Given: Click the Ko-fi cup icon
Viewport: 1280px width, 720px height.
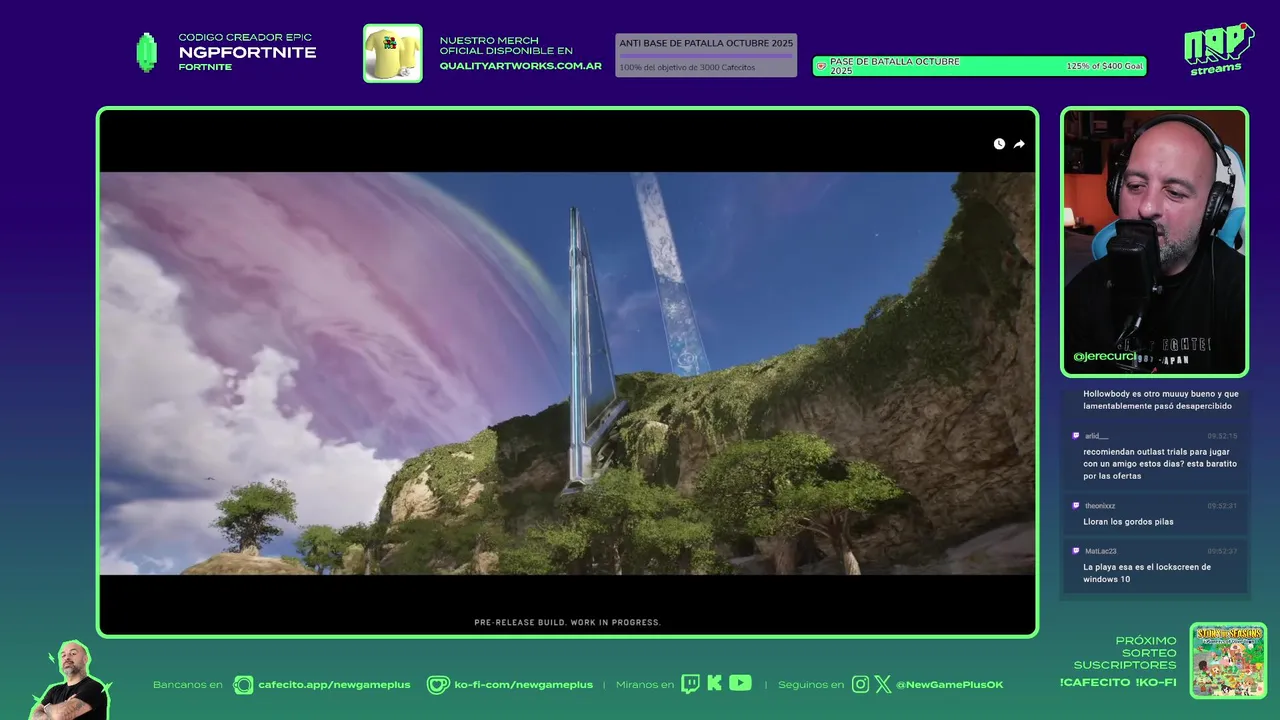Looking at the screenshot, I should click(x=438, y=685).
